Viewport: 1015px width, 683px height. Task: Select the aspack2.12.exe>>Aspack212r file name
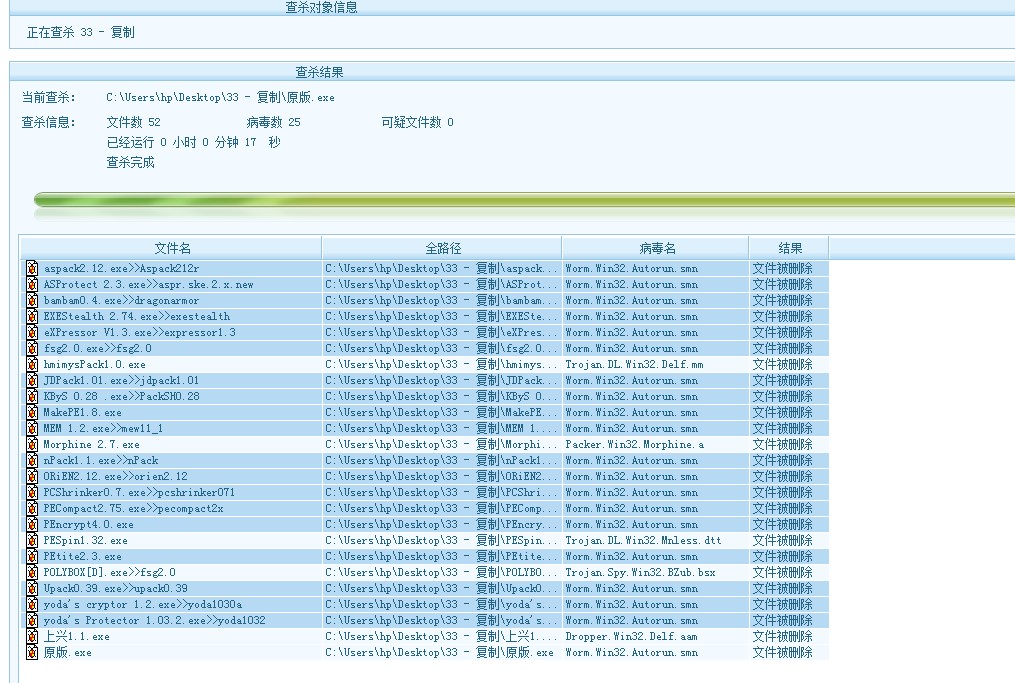[x=121, y=268]
